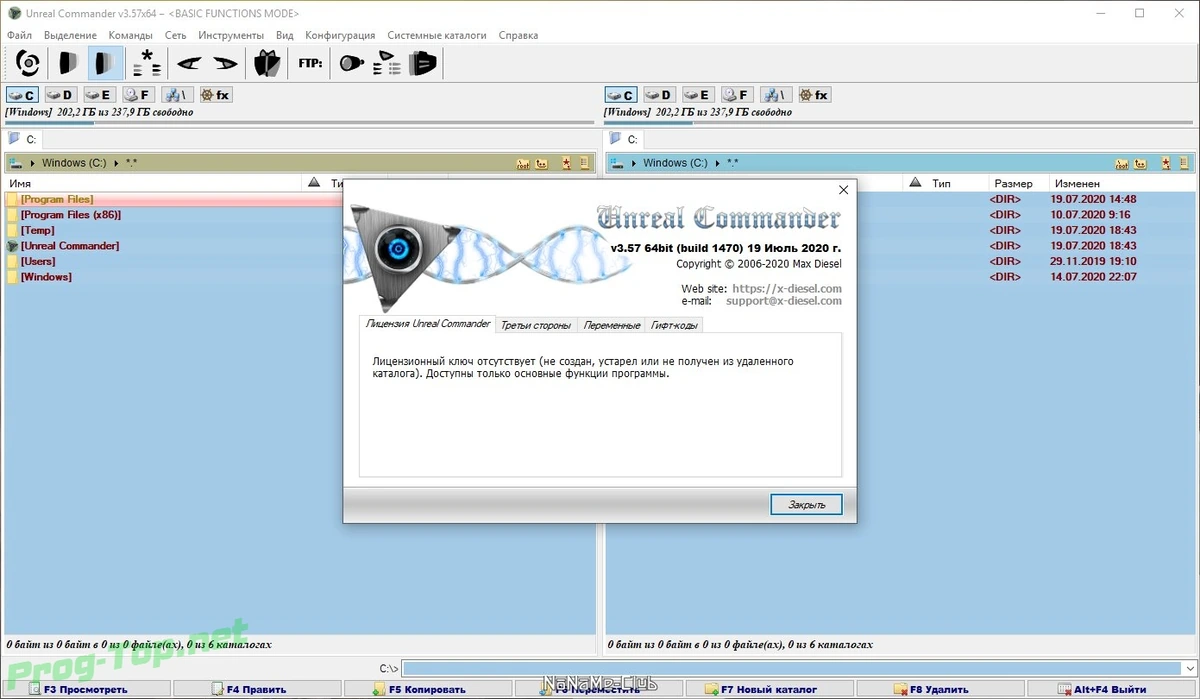Image resolution: width=1200 pixels, height=699 pixels.
Task: Switch to the Переменные tab
Action: (x=612, y=325)
